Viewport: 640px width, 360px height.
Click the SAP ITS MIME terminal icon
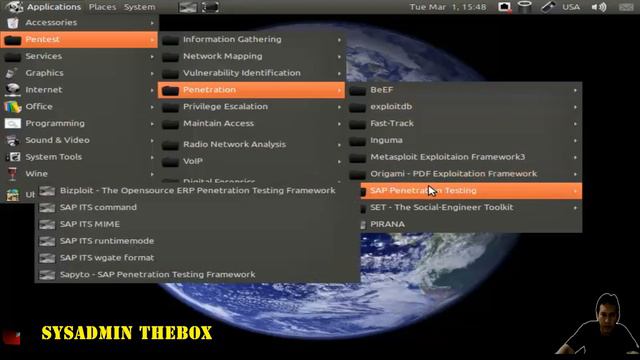47,224
